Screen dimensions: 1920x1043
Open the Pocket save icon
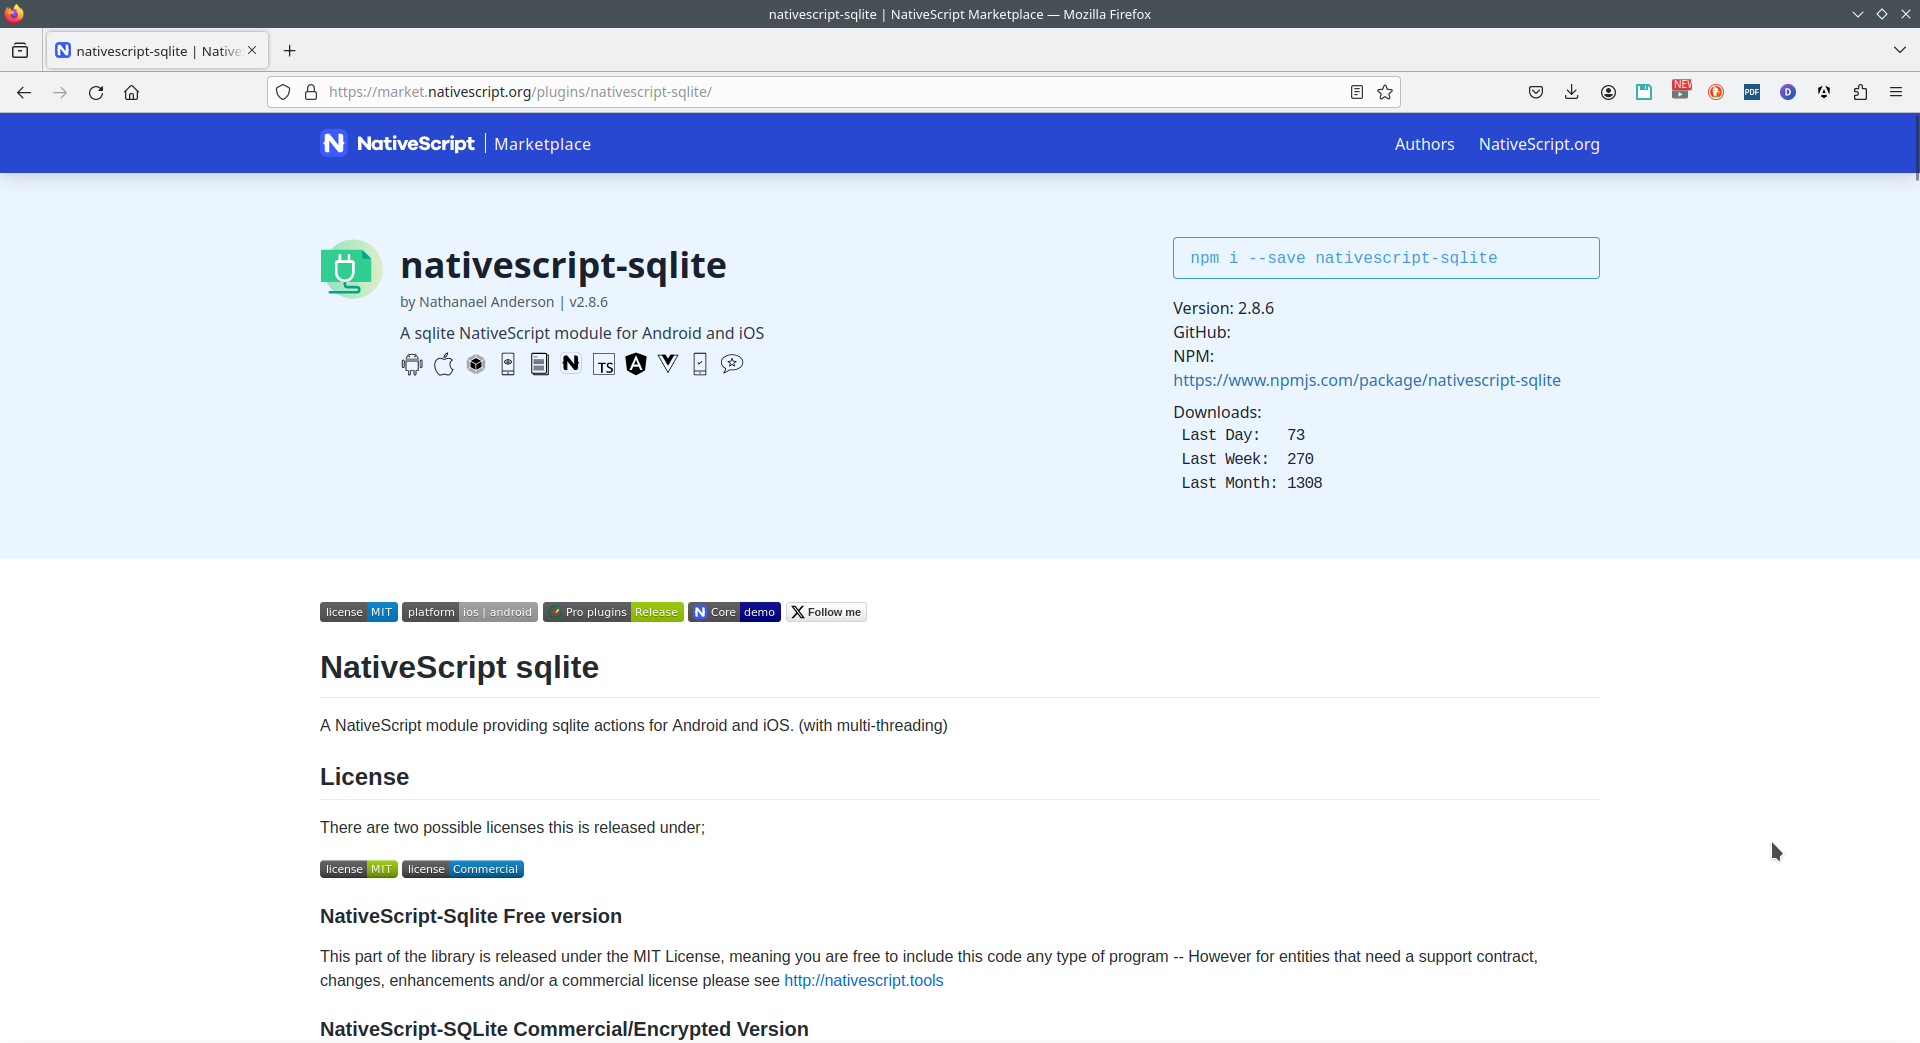1536,92
